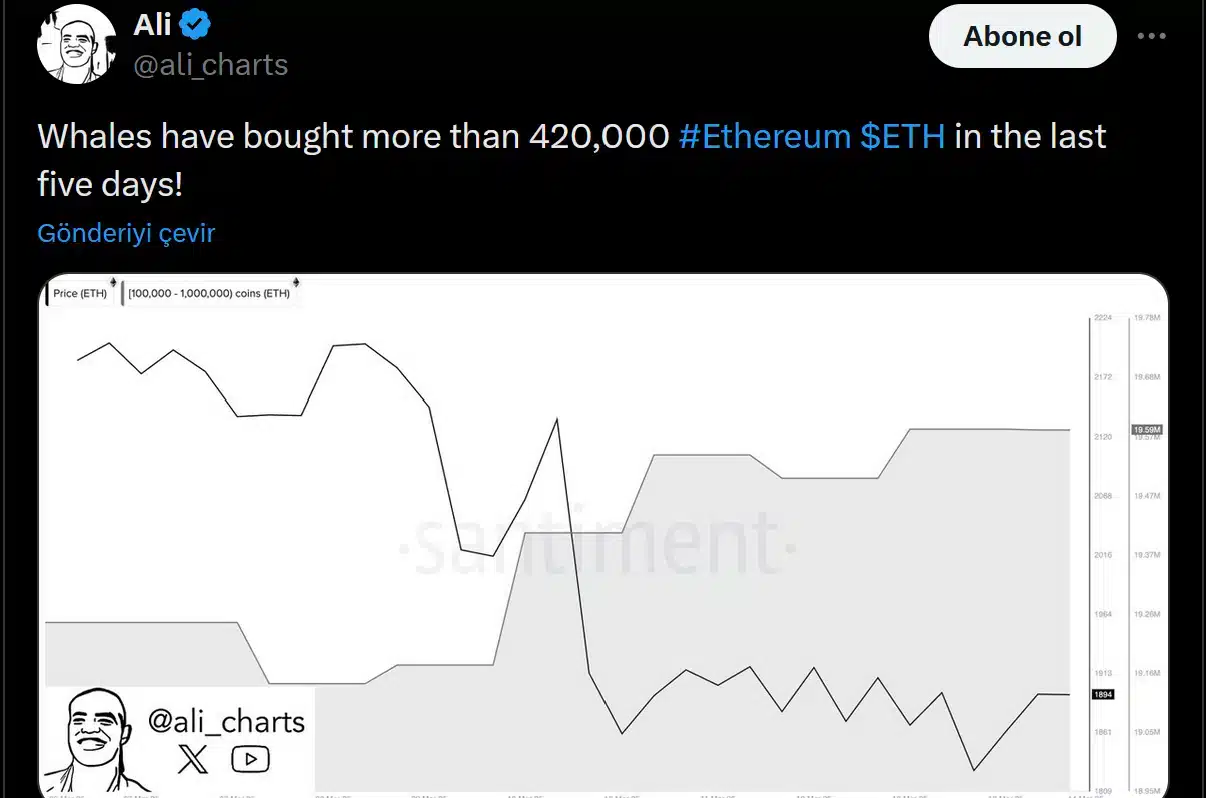Click the Ethereum icon beside Price (ETH) label
The width and height of the screenshot is (1206, 798).
[x=113, y=282]
